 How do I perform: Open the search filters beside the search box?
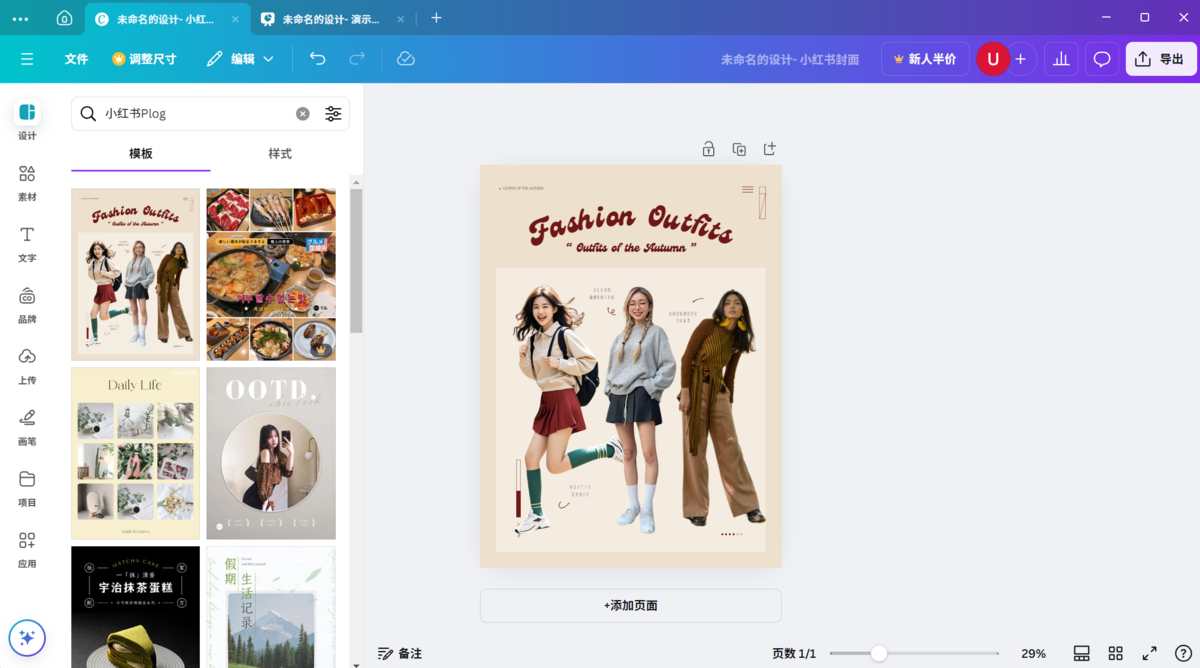click(x=333, y=113)
